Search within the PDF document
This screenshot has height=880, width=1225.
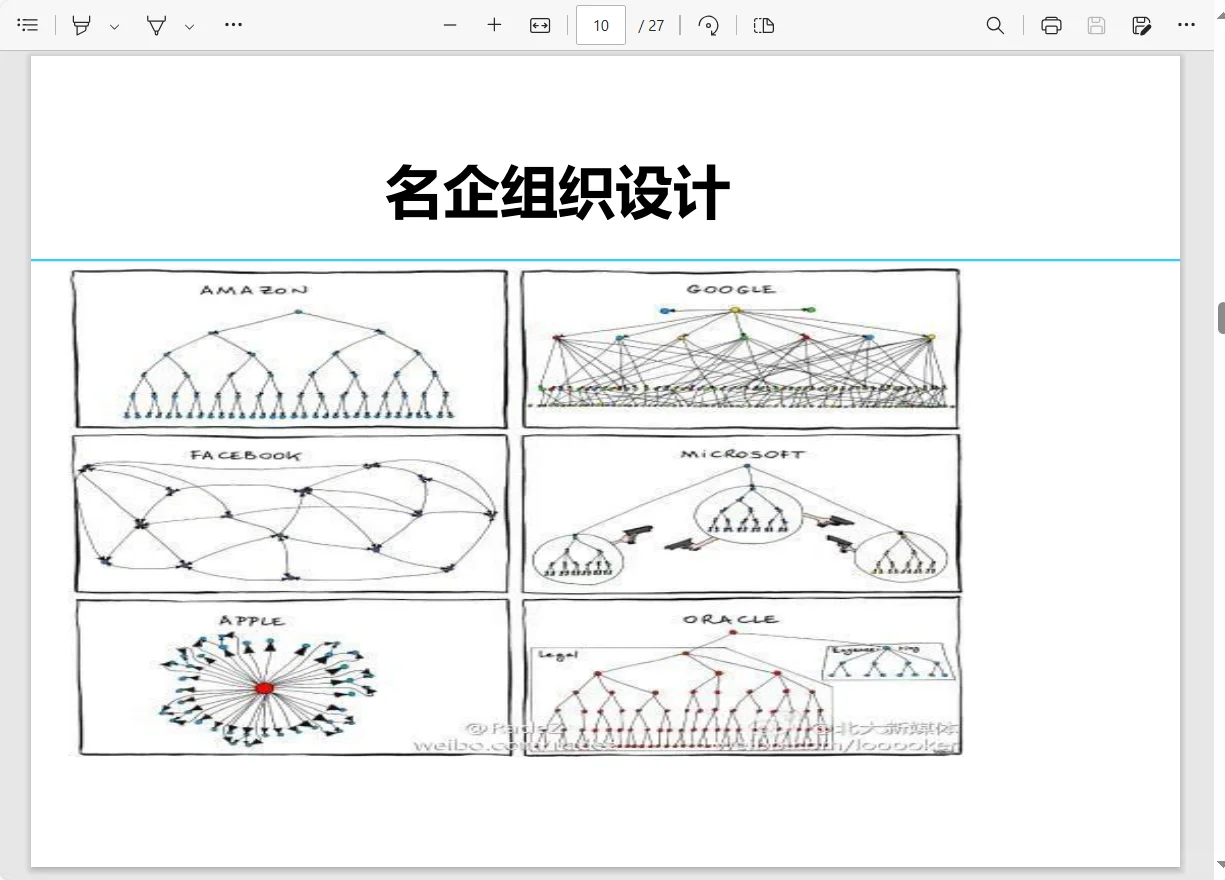[x=996, y=25]
